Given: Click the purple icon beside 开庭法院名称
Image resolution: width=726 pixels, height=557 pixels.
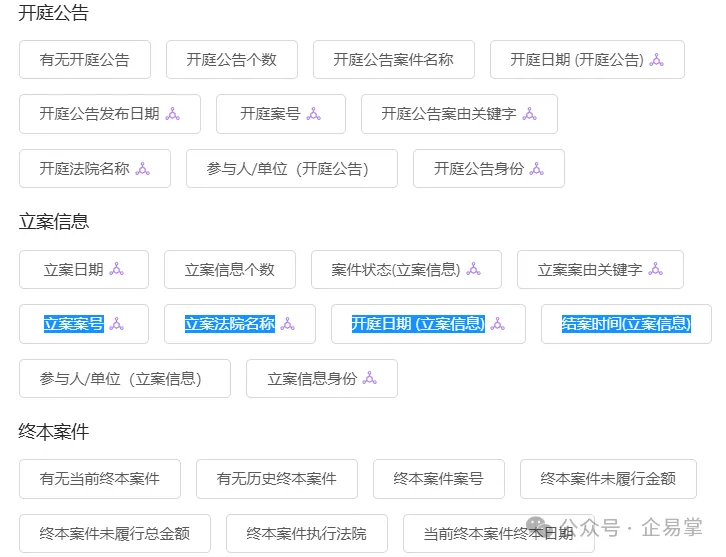Looking at the screenshot, I should coord(143,169).
